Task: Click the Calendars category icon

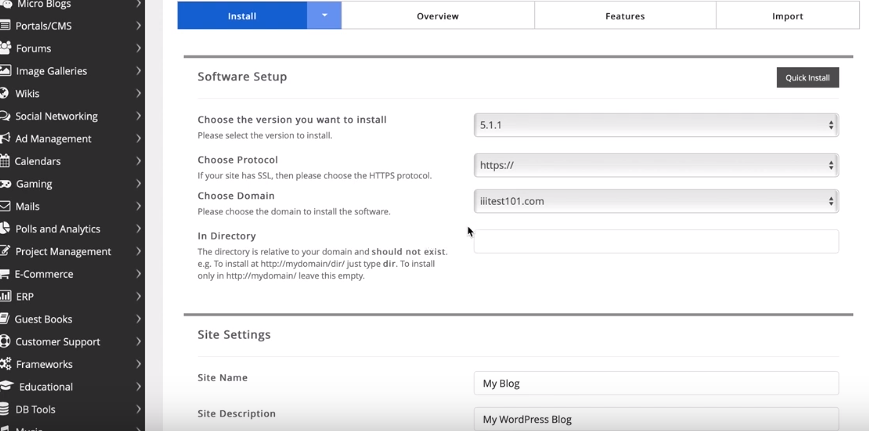Action: 6,161
